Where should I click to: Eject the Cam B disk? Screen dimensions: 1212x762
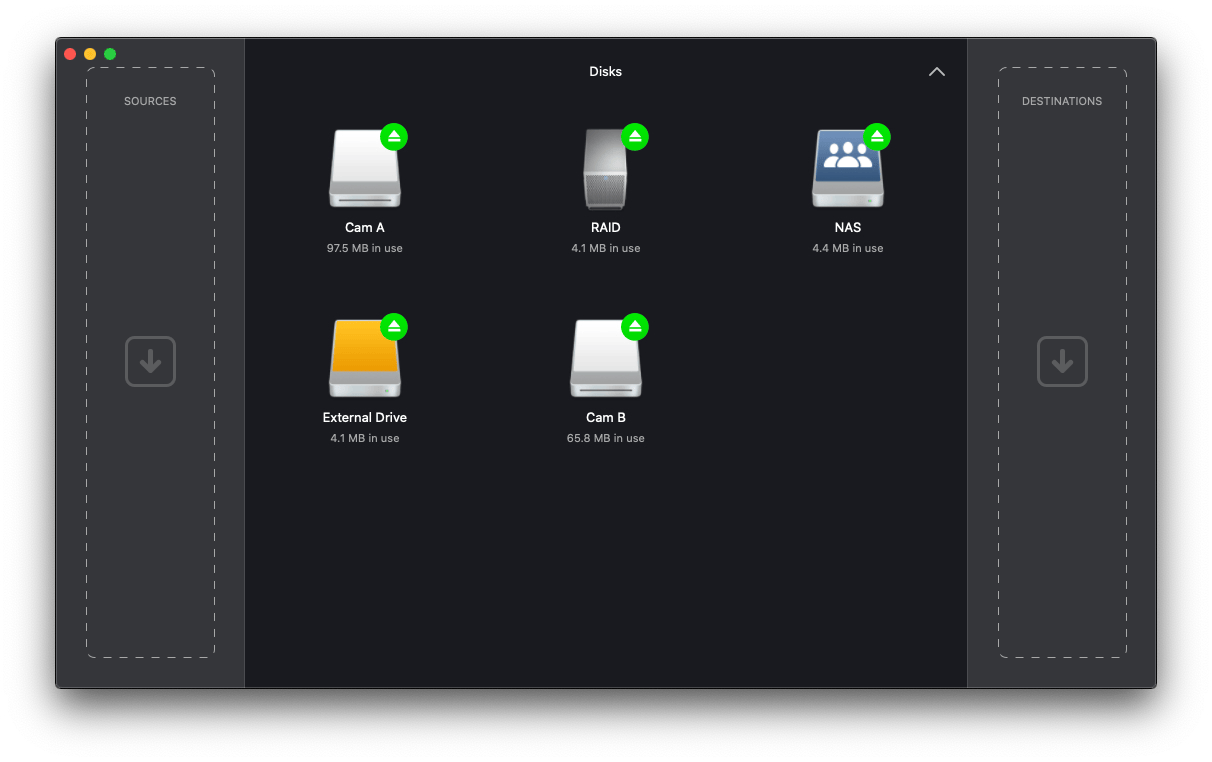point(634,327)
